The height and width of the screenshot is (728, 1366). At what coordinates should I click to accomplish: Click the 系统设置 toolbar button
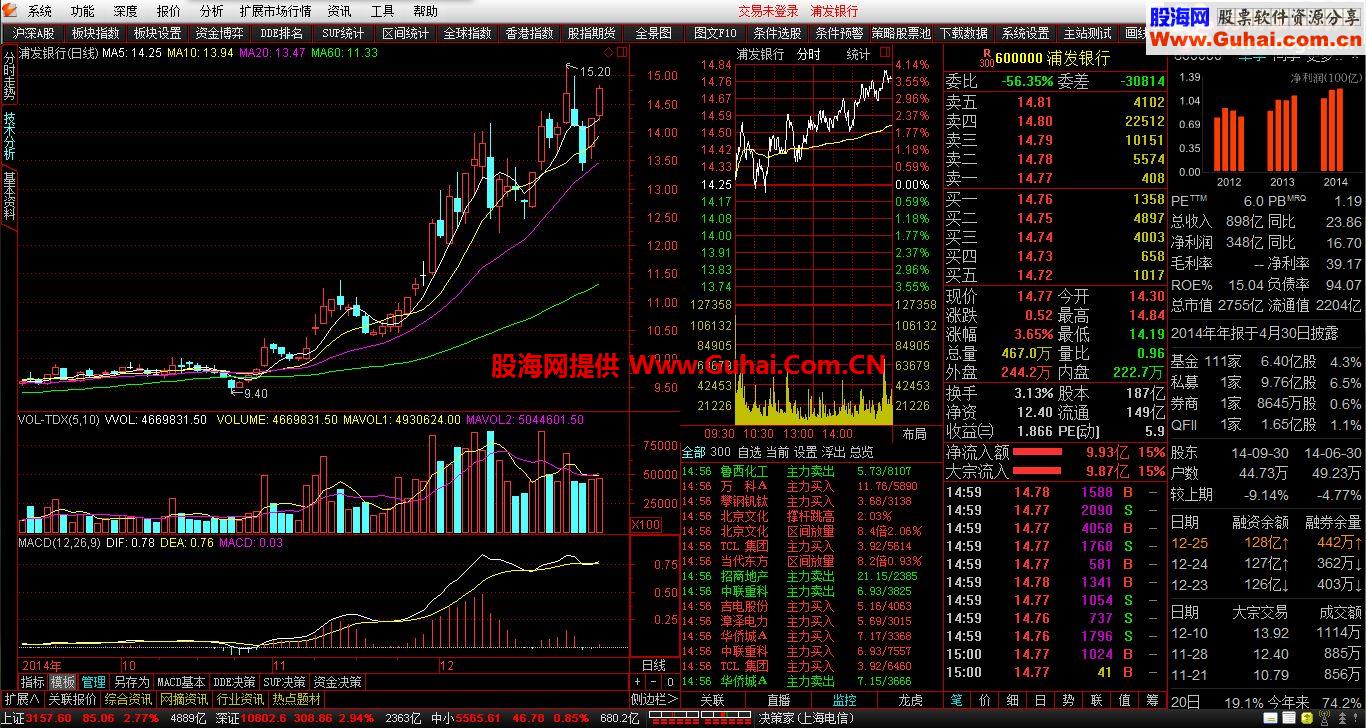pyautogui.click(x=1025, y=33)
